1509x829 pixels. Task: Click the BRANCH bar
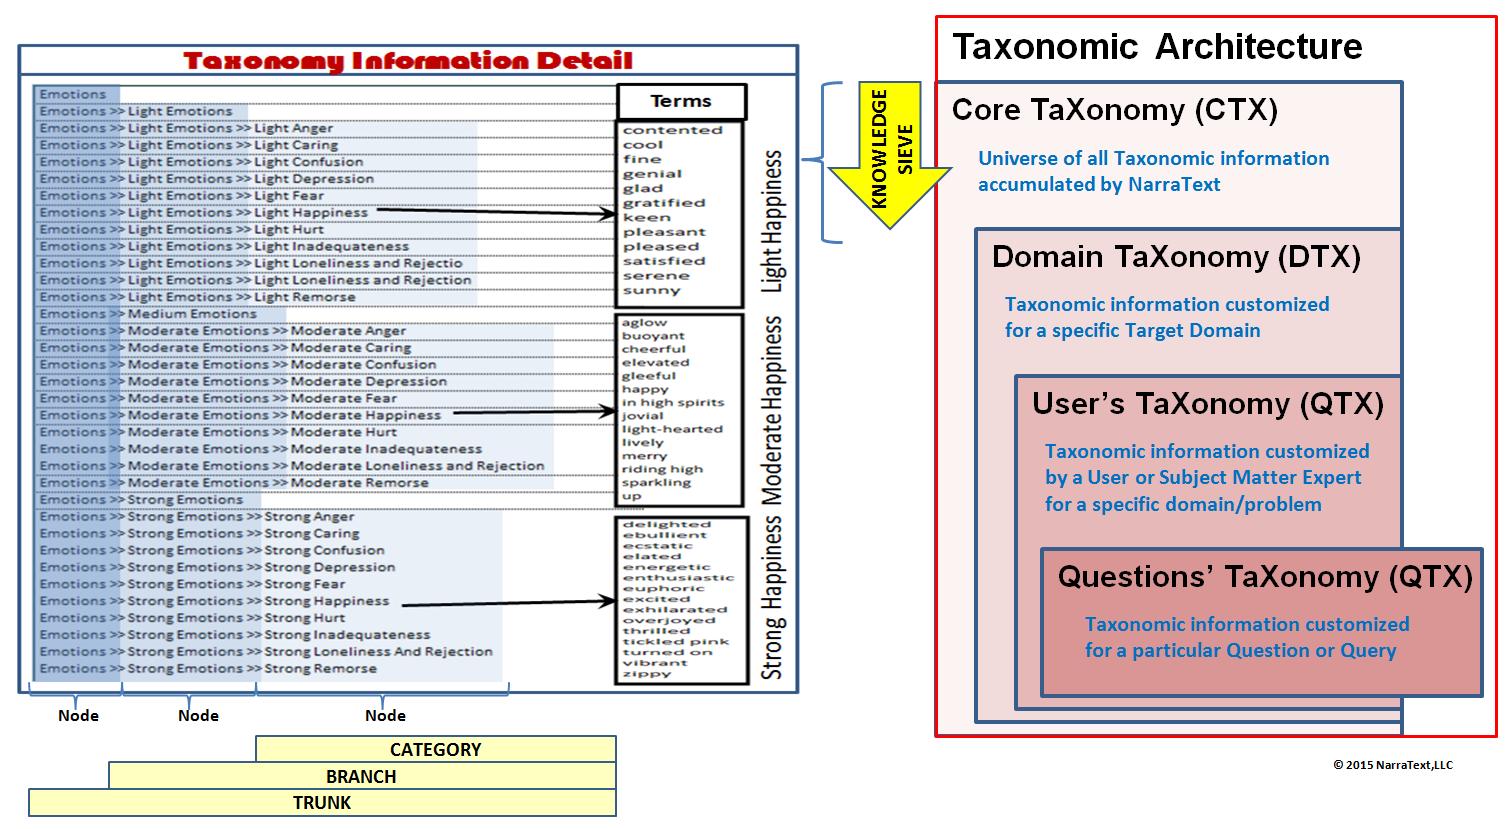362,776
